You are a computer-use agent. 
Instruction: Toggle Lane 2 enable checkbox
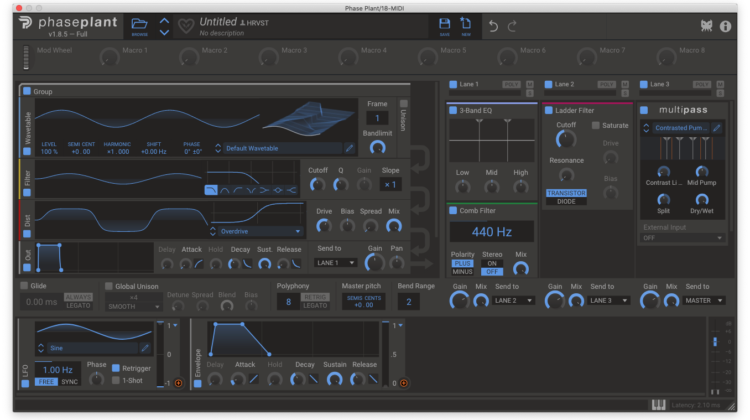pos(549,84)
